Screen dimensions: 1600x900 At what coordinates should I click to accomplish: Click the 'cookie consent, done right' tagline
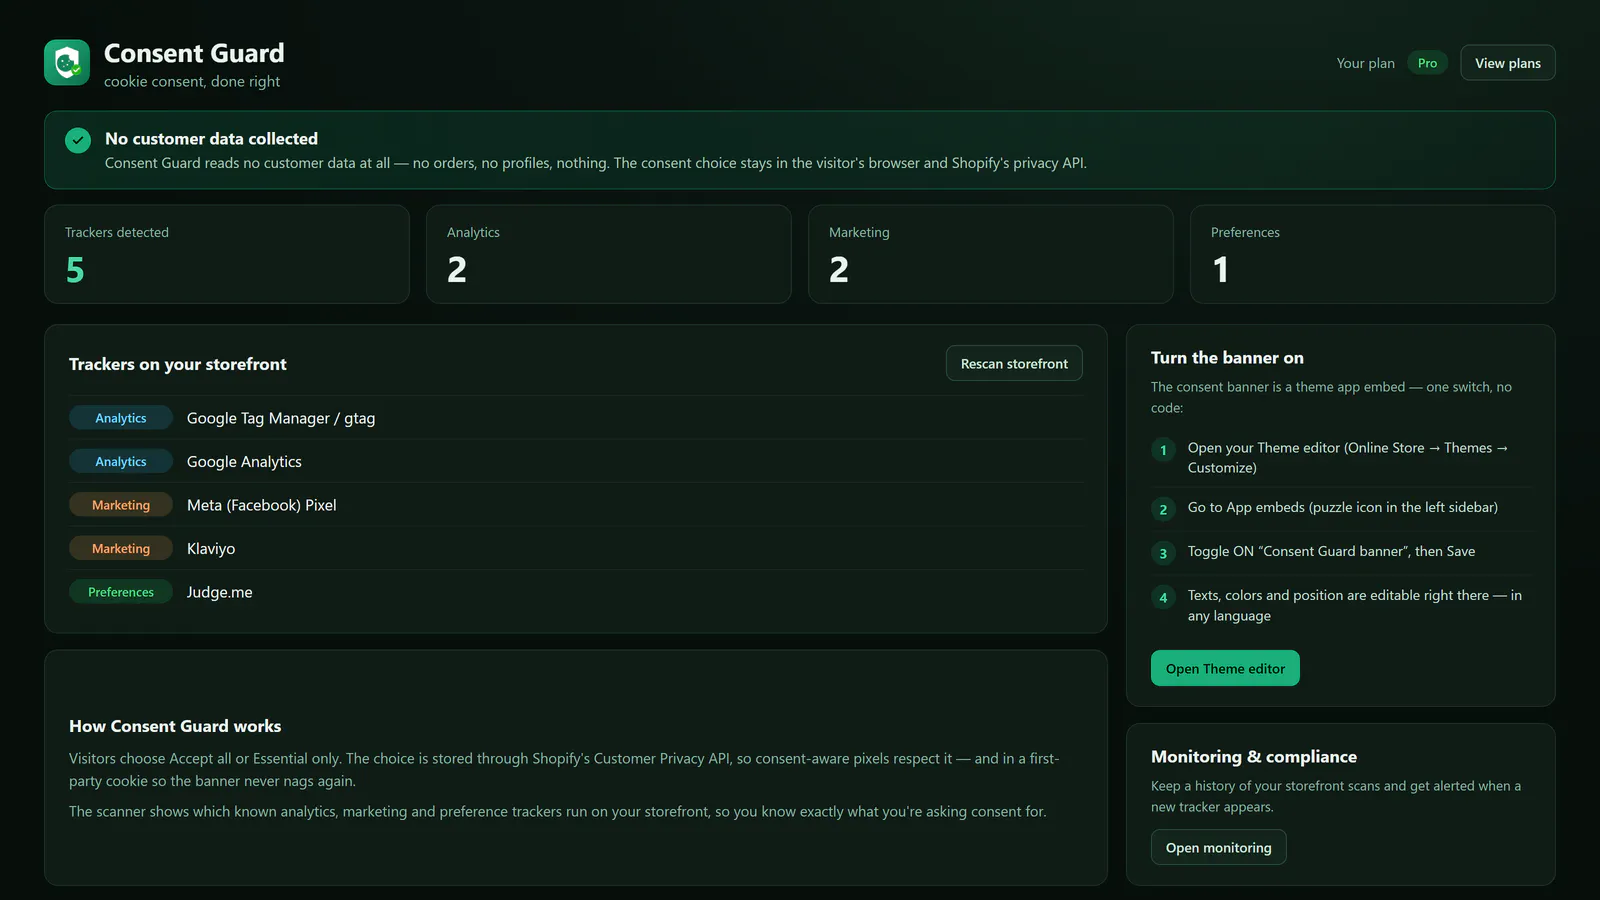click(192, 82)
